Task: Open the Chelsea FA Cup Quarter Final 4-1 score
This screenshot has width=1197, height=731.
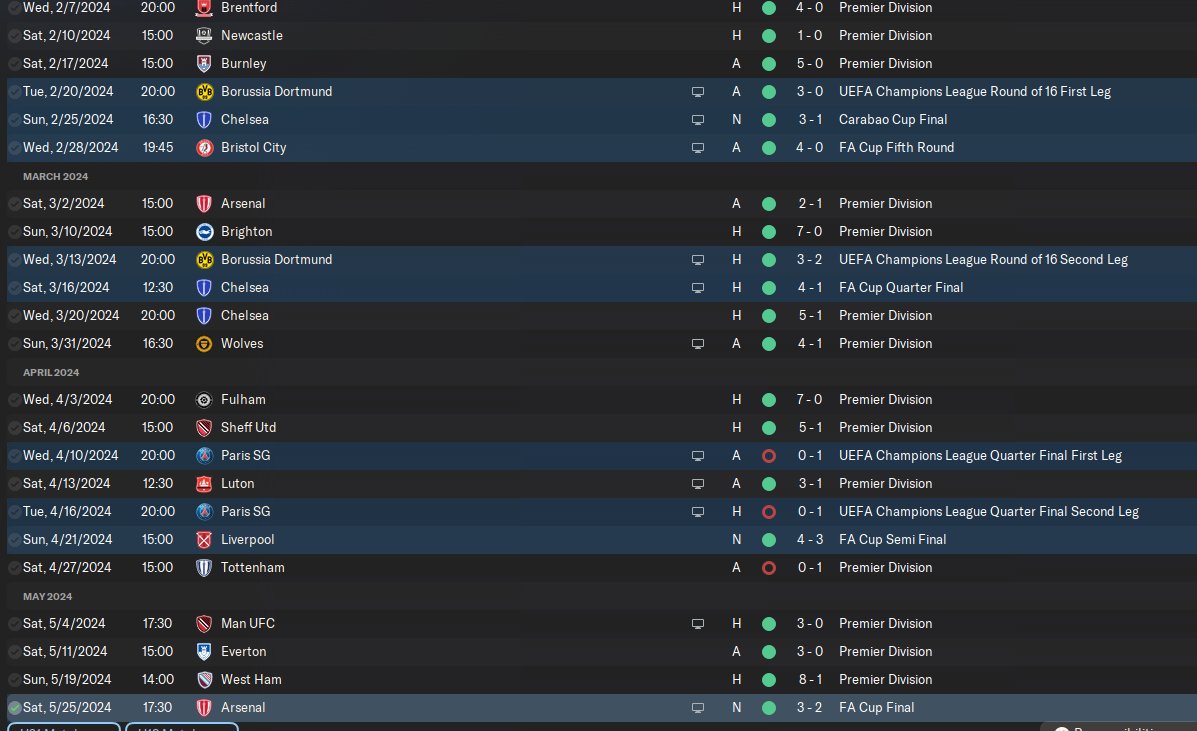Action: 808,287
